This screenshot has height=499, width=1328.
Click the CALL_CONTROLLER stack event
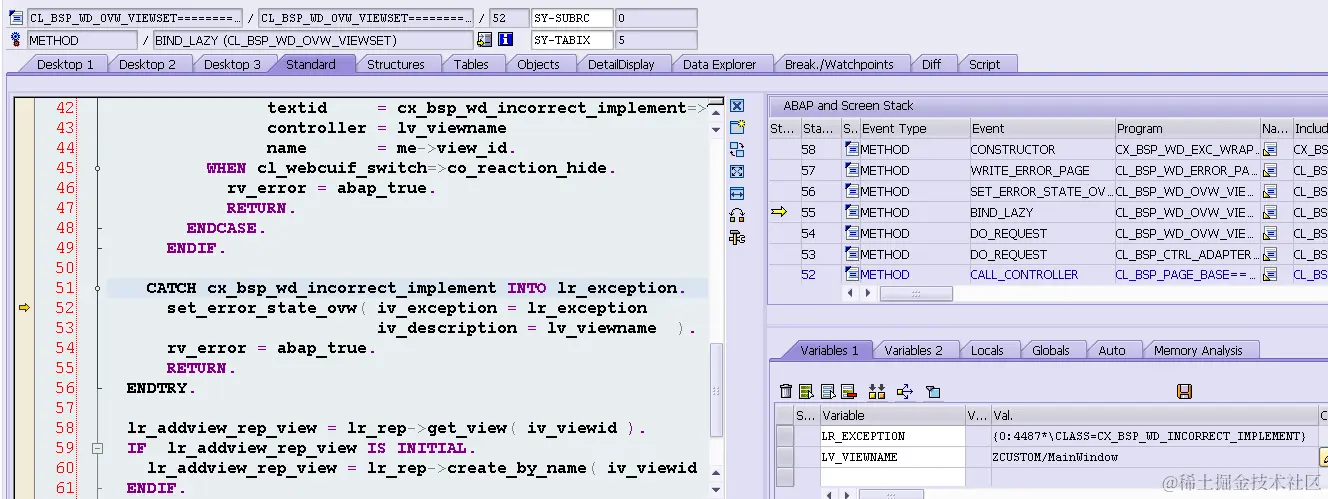[1024, 274]
